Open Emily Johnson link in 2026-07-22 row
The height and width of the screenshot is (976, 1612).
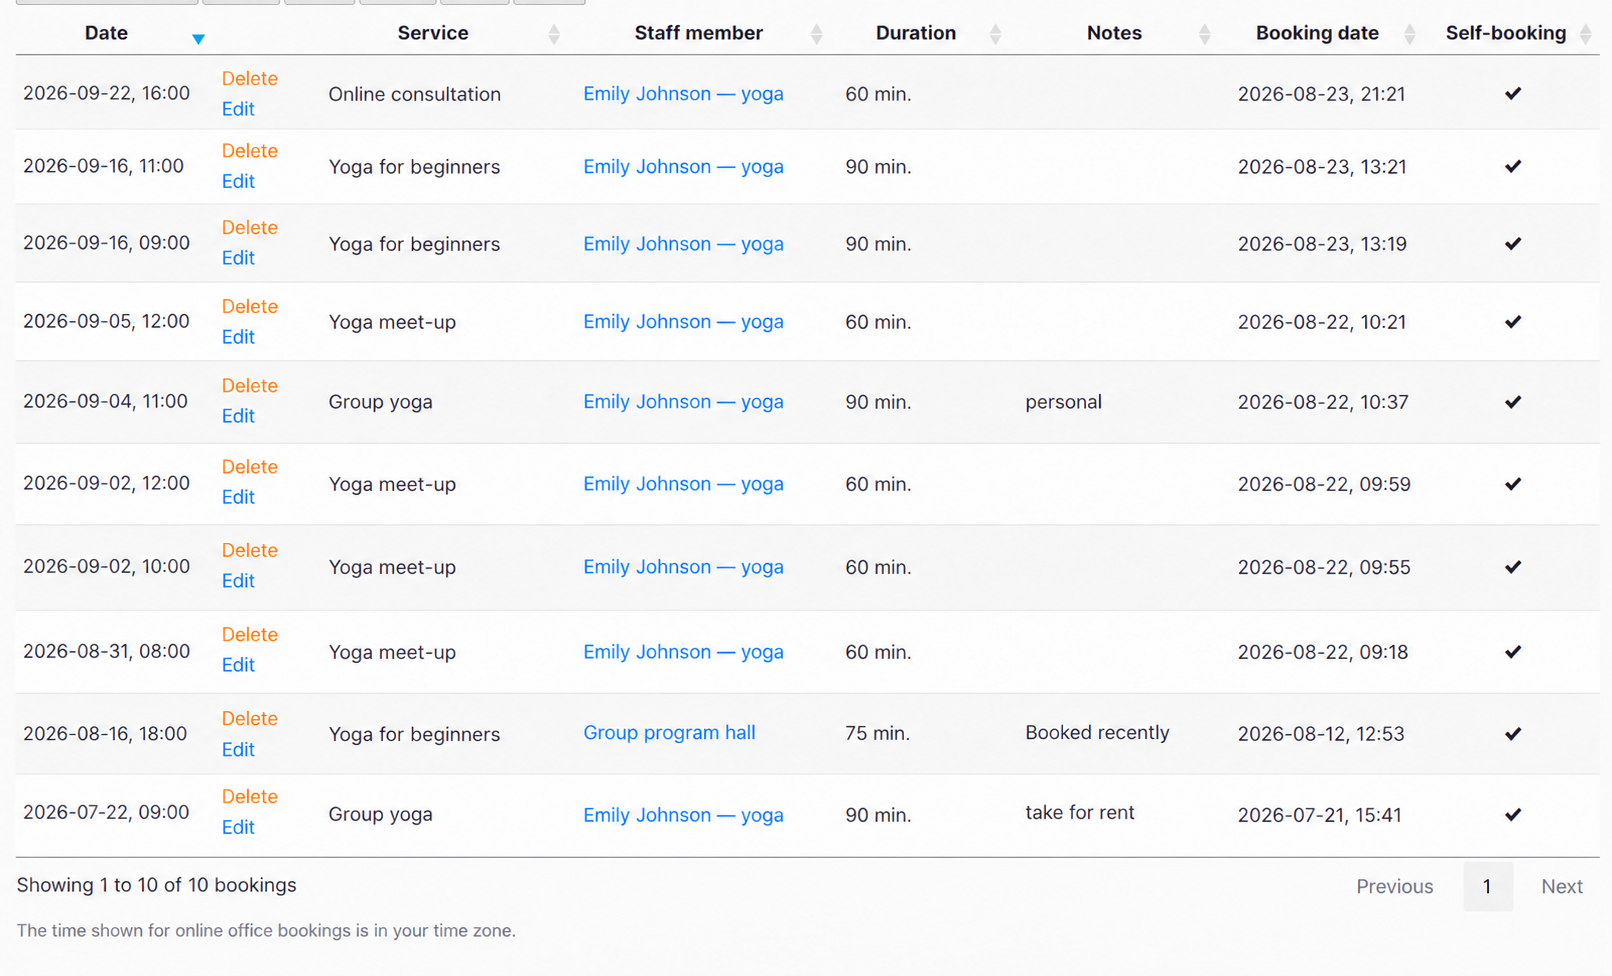coord(683,815)
